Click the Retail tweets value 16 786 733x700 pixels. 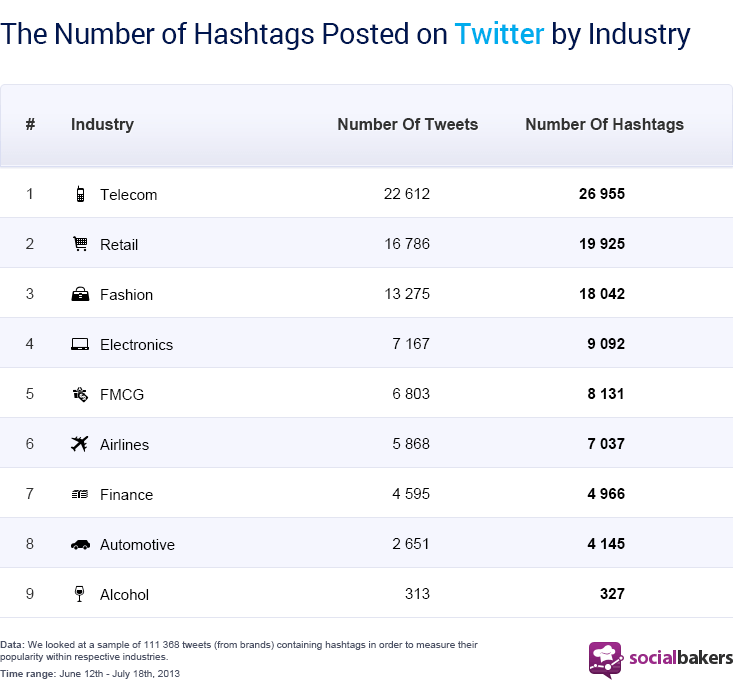click(x=407, y=244)
